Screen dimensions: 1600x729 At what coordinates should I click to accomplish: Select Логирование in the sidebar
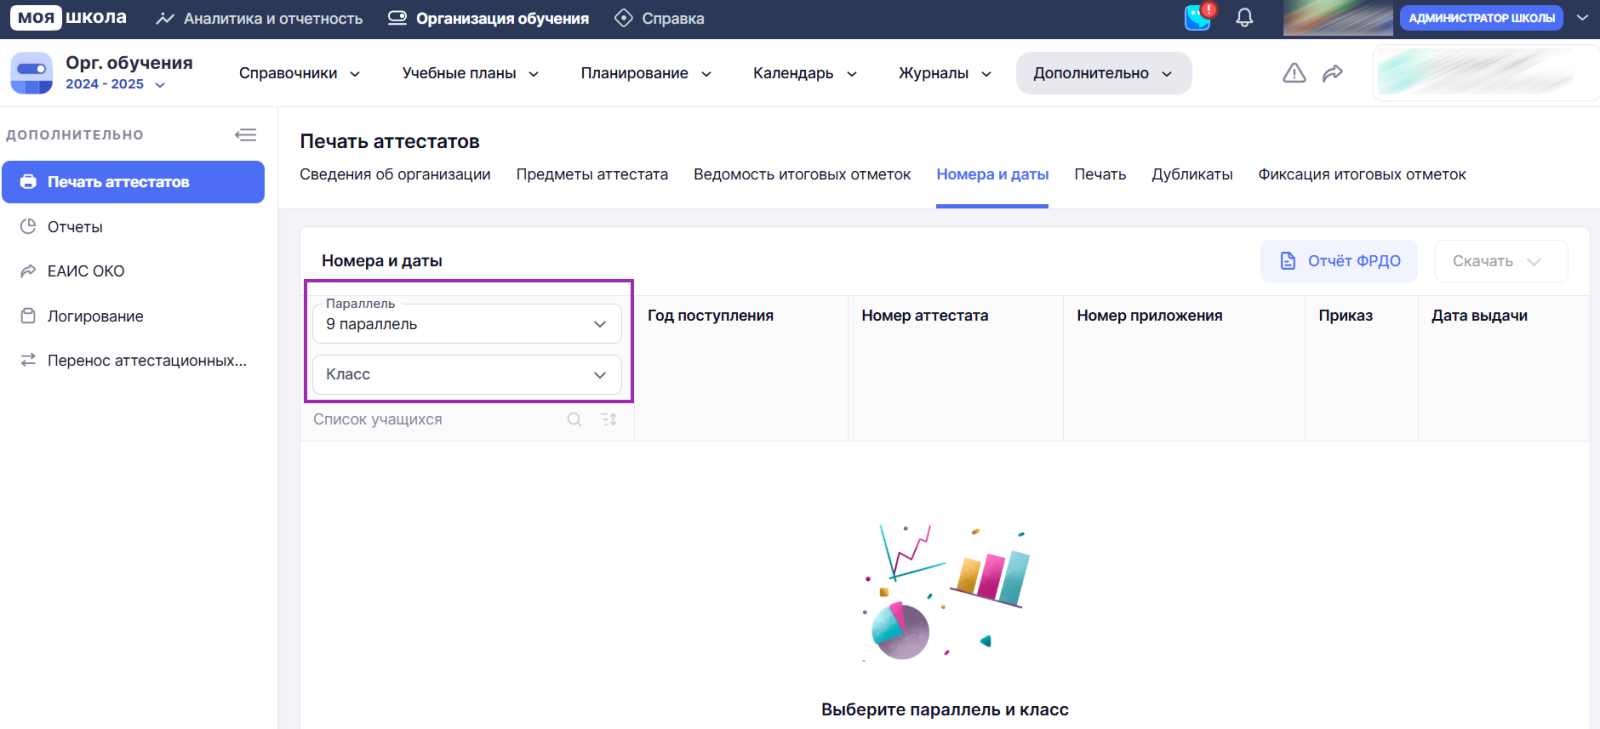pyautogui.click(x=95, y=316)
